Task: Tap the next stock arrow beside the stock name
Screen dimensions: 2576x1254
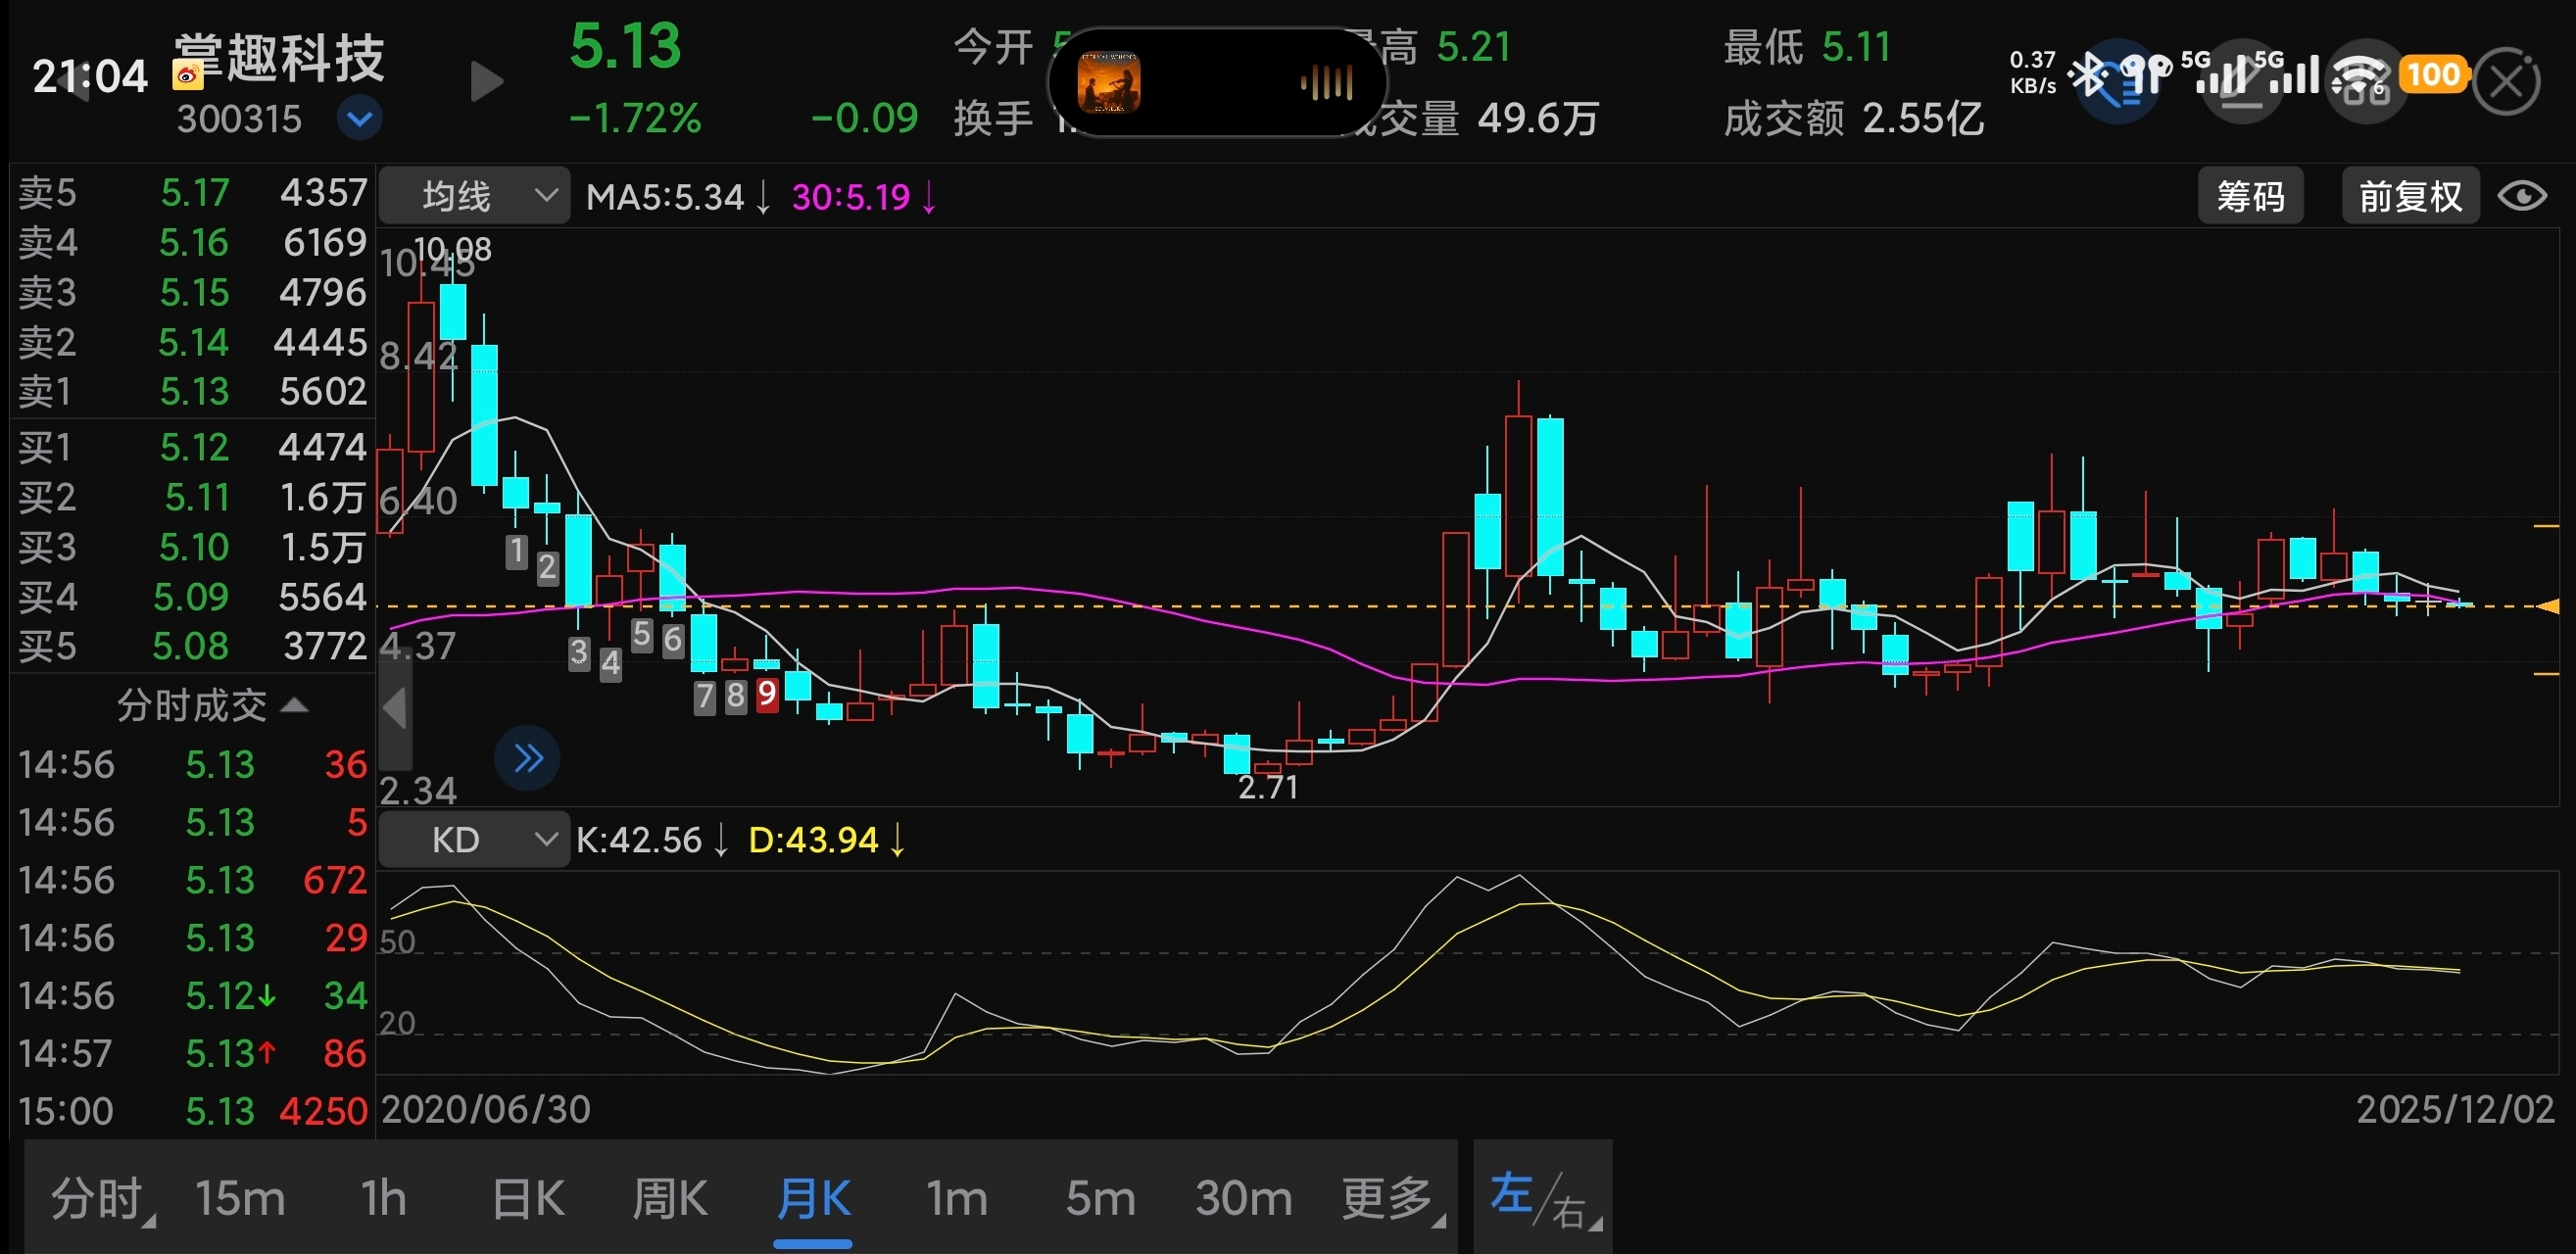Action: click(486, 82)
